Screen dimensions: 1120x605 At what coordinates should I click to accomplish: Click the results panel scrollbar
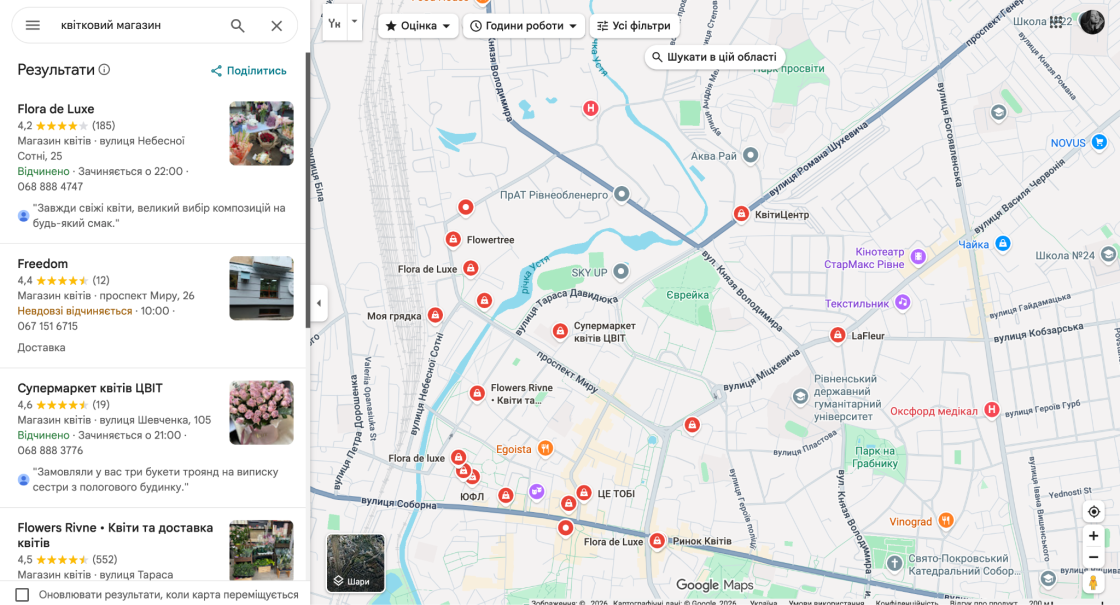tap(308, 189)
